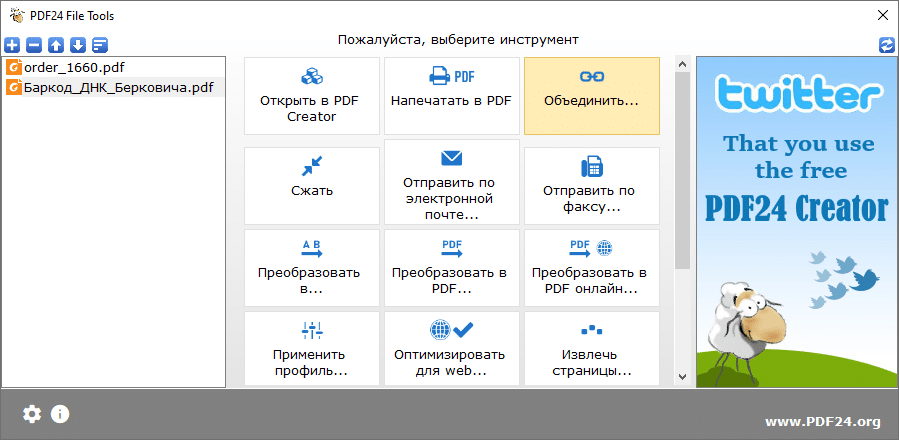Click the Напечатать в PDF tile
899x440 pixels.
pos(451,96)
